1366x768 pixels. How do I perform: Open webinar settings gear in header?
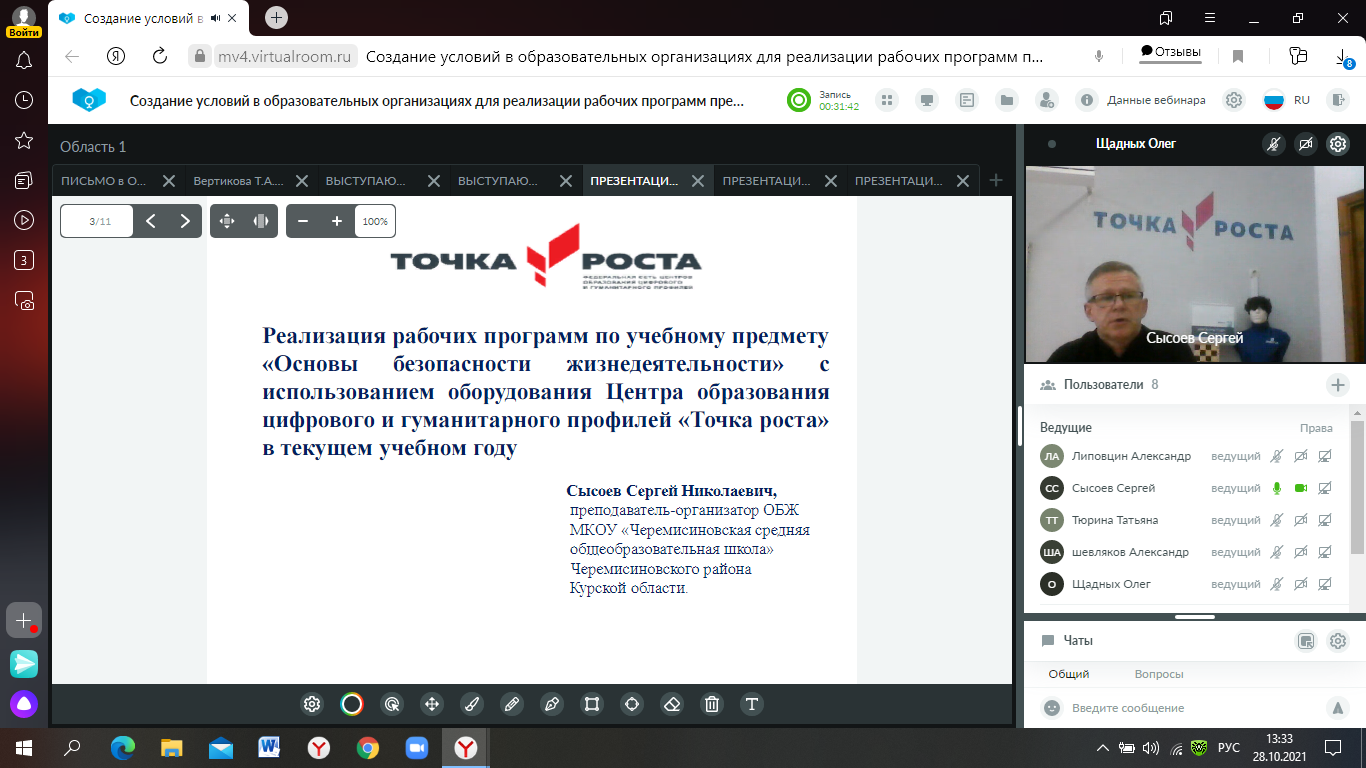pyautogui.click(x=1234, y=100)
